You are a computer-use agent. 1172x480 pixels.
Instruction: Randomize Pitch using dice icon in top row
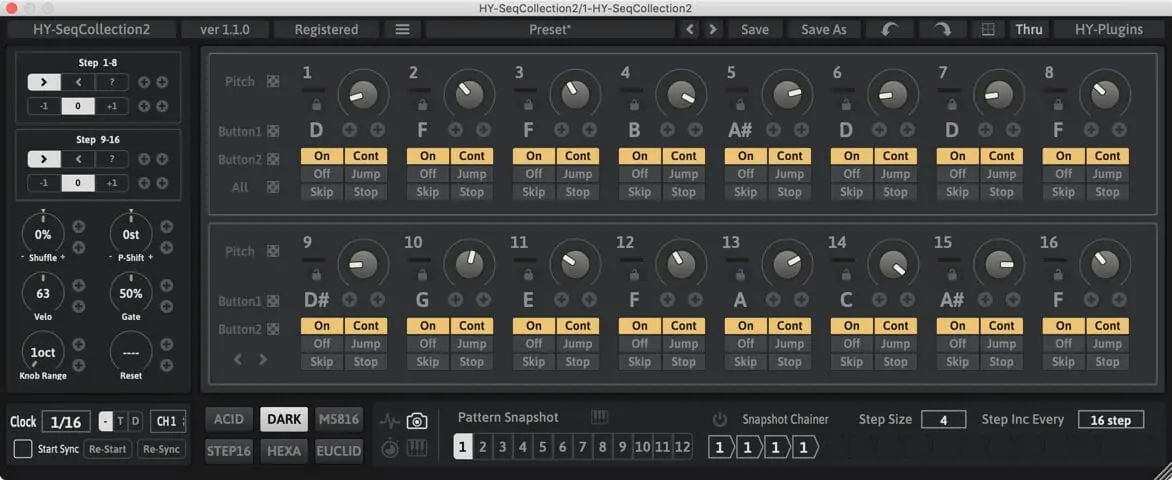pos(273,81)
